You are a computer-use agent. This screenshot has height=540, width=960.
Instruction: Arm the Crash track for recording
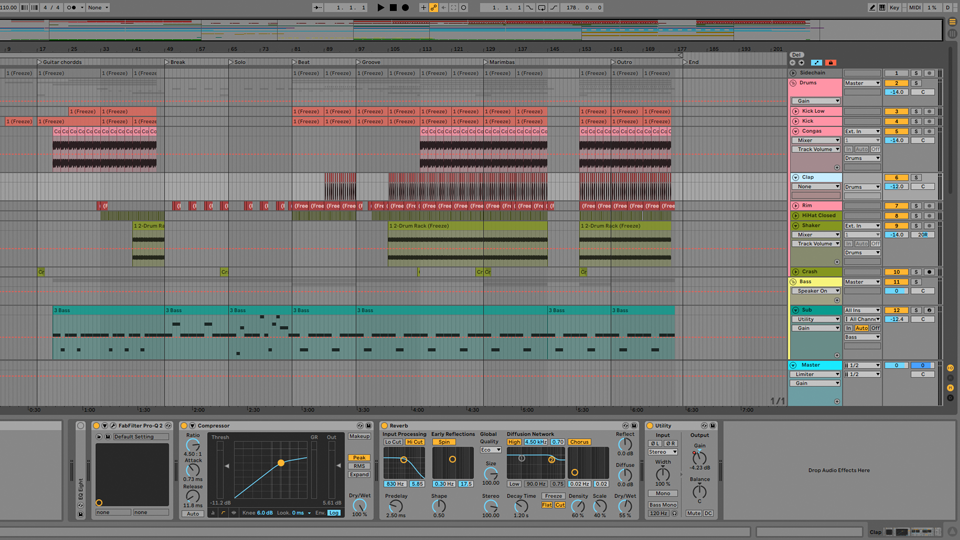coord(929,271)
